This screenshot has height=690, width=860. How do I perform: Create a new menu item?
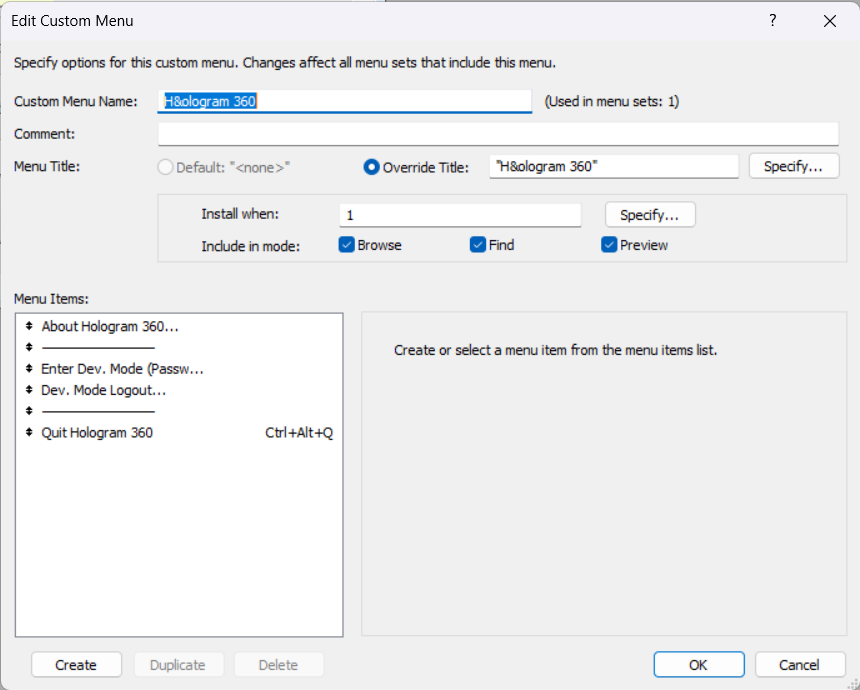pos(76,664)
